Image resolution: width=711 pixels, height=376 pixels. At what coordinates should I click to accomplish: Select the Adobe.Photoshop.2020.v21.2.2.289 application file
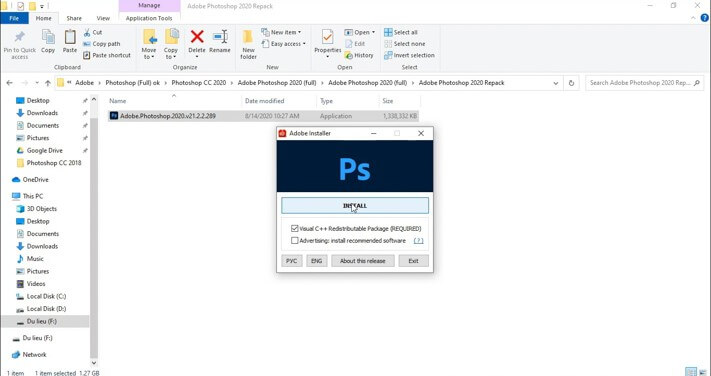[263, 116]
